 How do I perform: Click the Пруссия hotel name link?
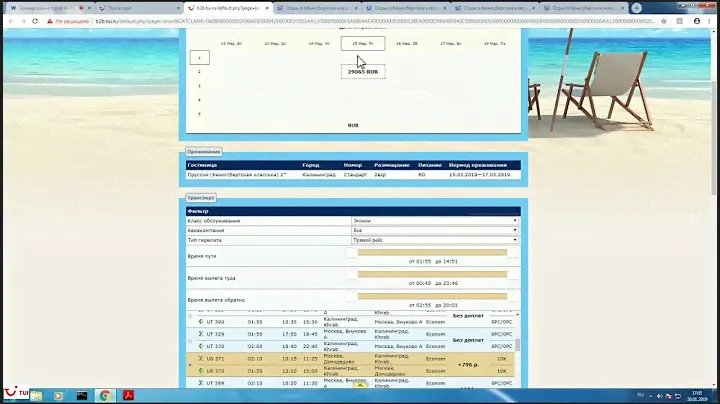click(228, 174)
